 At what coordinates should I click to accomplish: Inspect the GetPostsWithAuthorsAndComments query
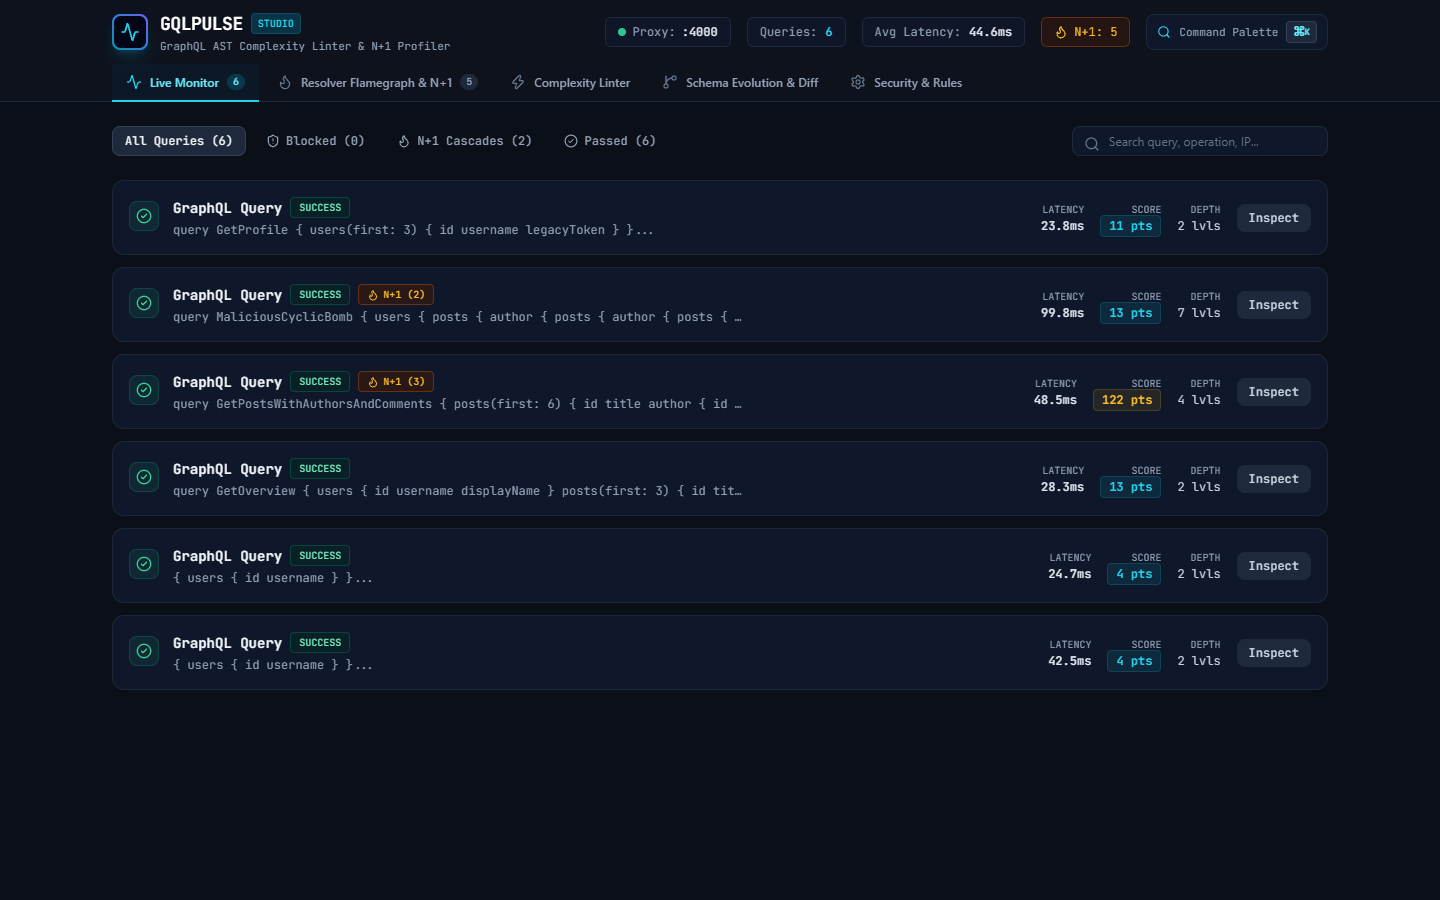[1273, 392]
